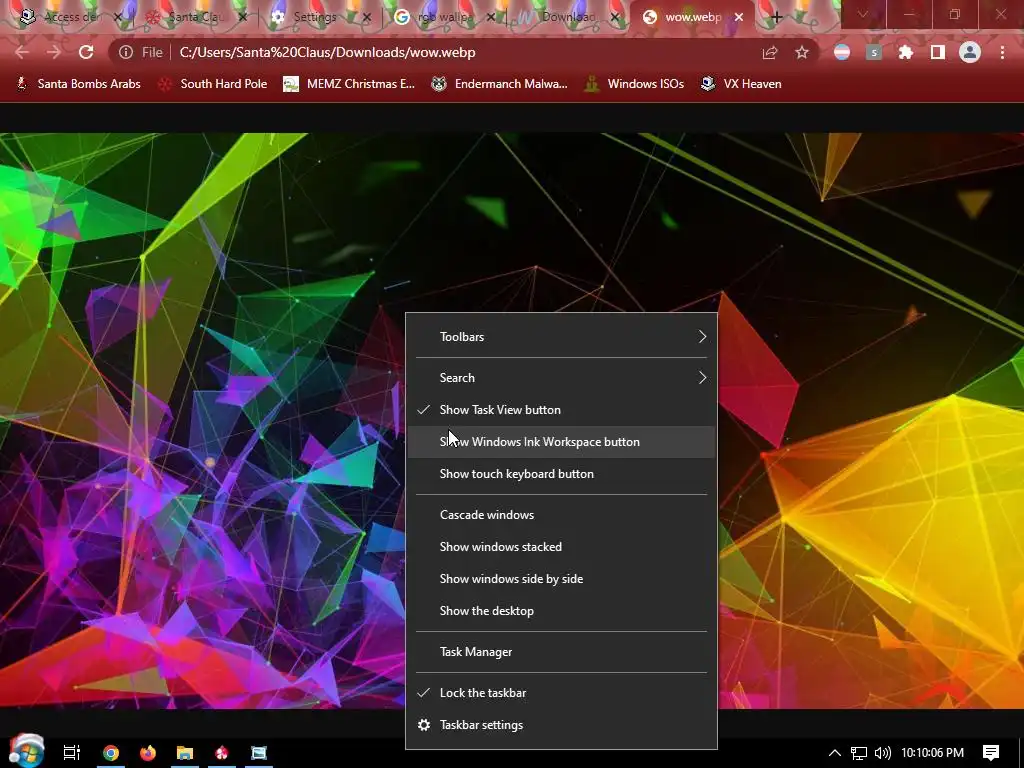This screenshot has width=1024, height=768.
Task: Enable Show Windows Ink Workspace button
Action: [562, 442]
